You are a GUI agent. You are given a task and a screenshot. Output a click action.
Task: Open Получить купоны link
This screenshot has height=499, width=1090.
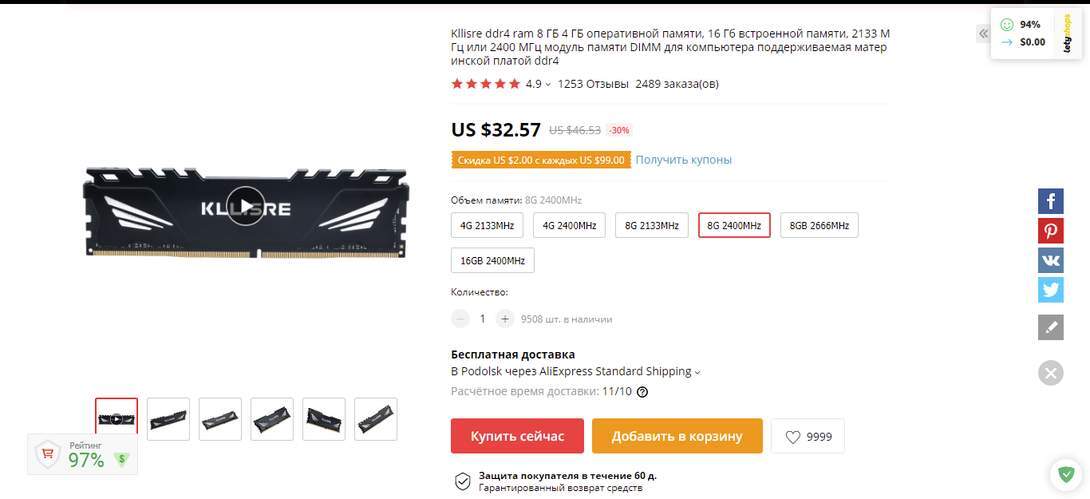click(x=683, y=160)
